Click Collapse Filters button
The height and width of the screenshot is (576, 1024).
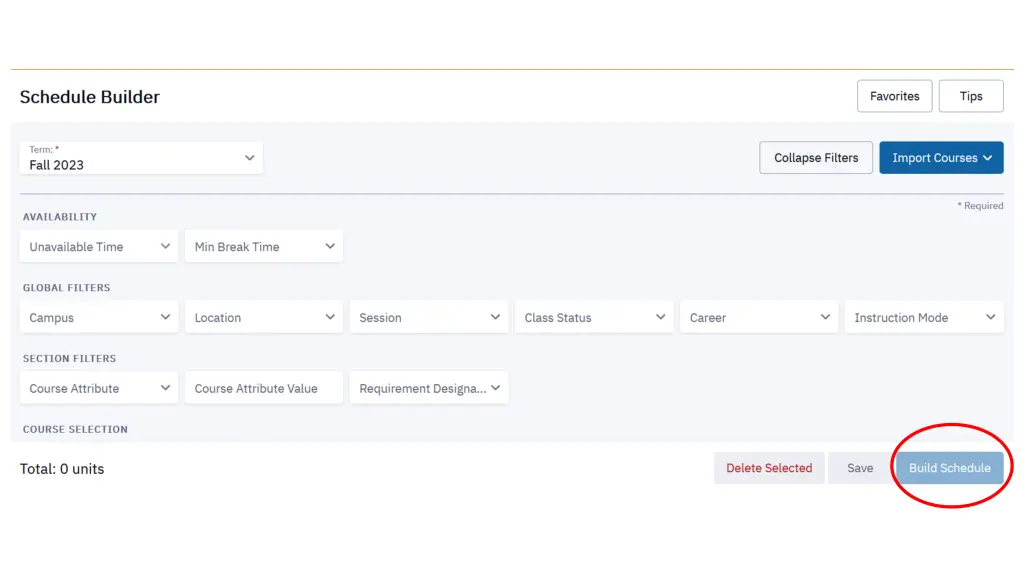(816, 157)
